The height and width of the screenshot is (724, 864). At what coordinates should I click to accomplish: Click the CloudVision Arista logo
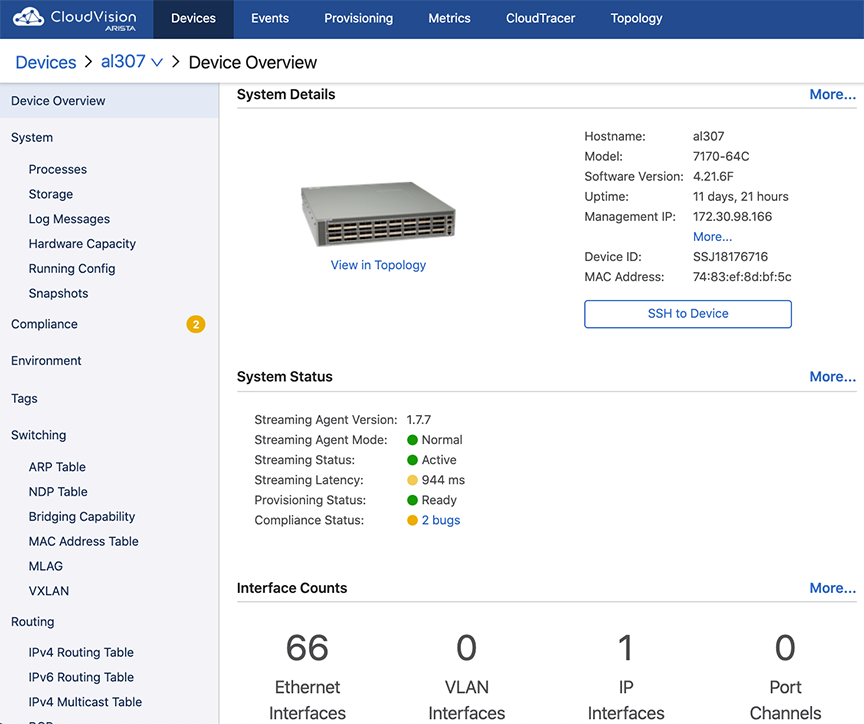click(x=75, y=19)
